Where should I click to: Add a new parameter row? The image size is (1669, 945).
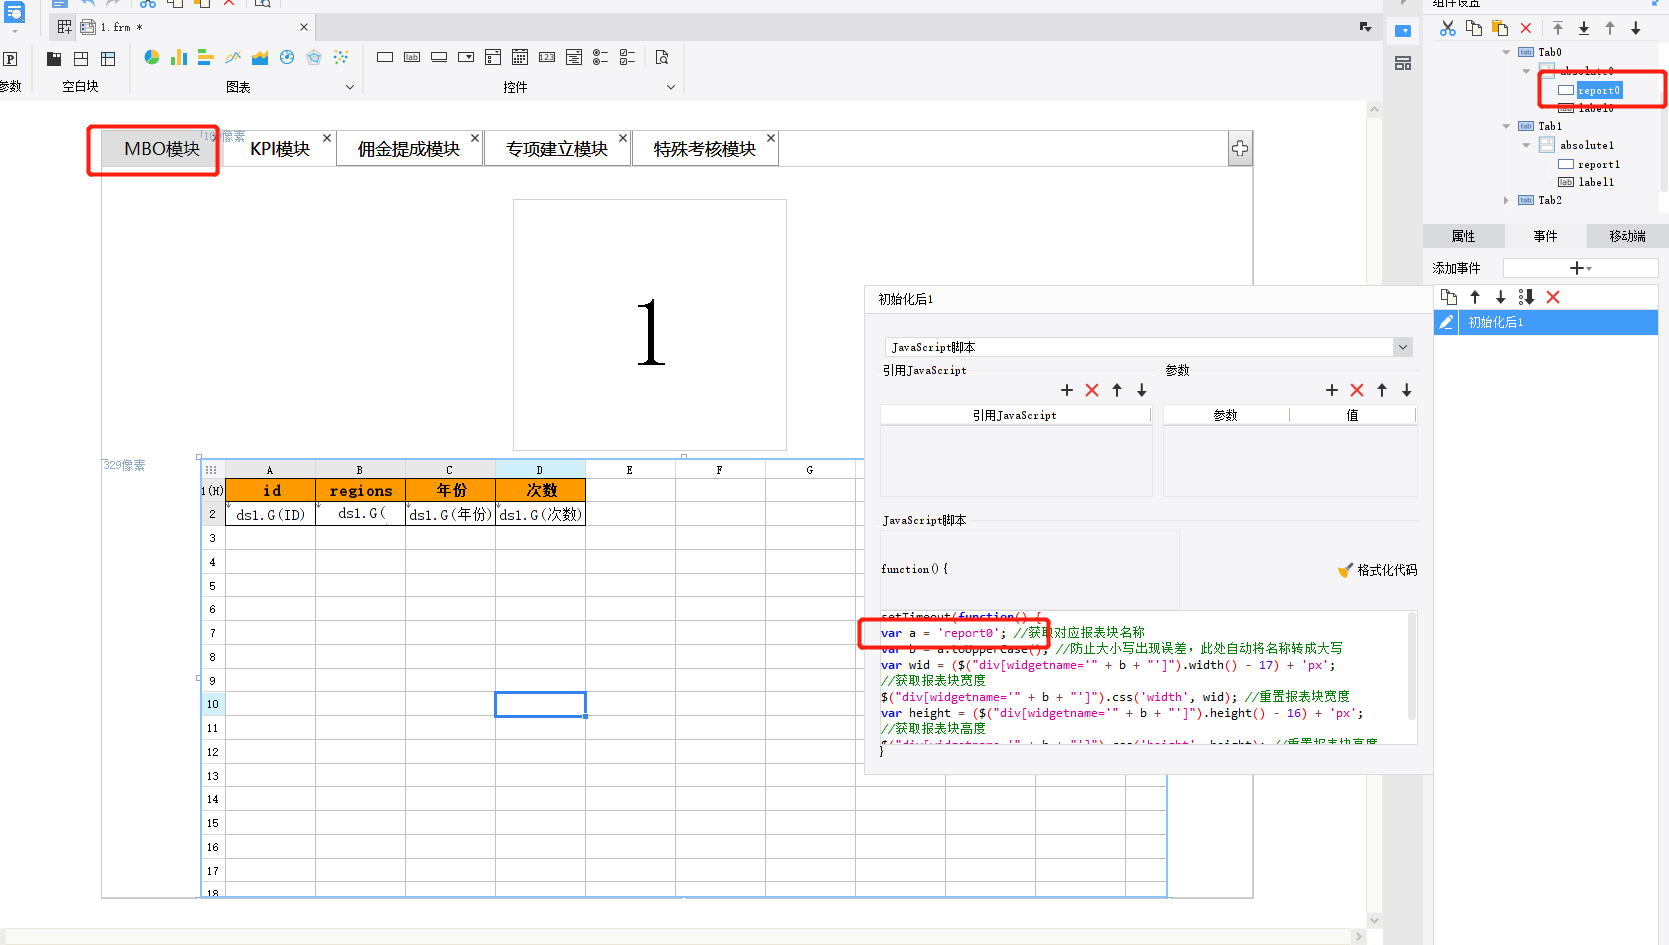click(x=1332, y=390)
